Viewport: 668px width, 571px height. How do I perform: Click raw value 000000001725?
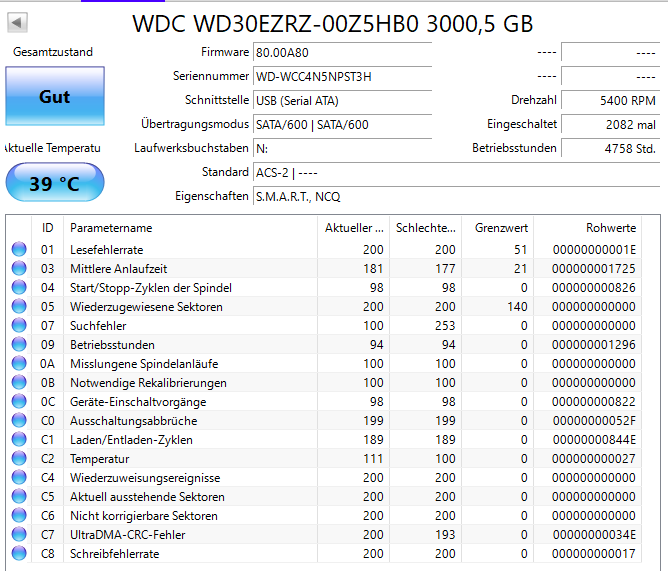click(593, 268)
